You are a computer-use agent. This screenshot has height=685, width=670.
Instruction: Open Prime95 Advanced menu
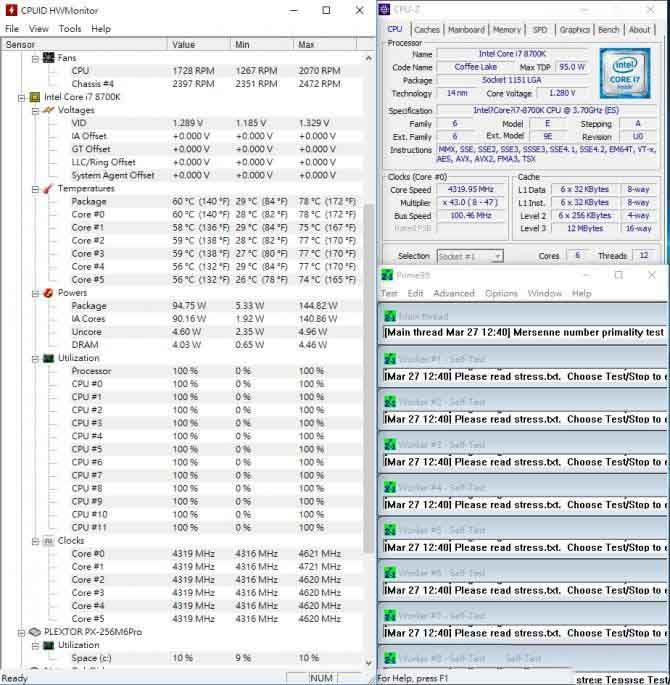tap(454, 293)
